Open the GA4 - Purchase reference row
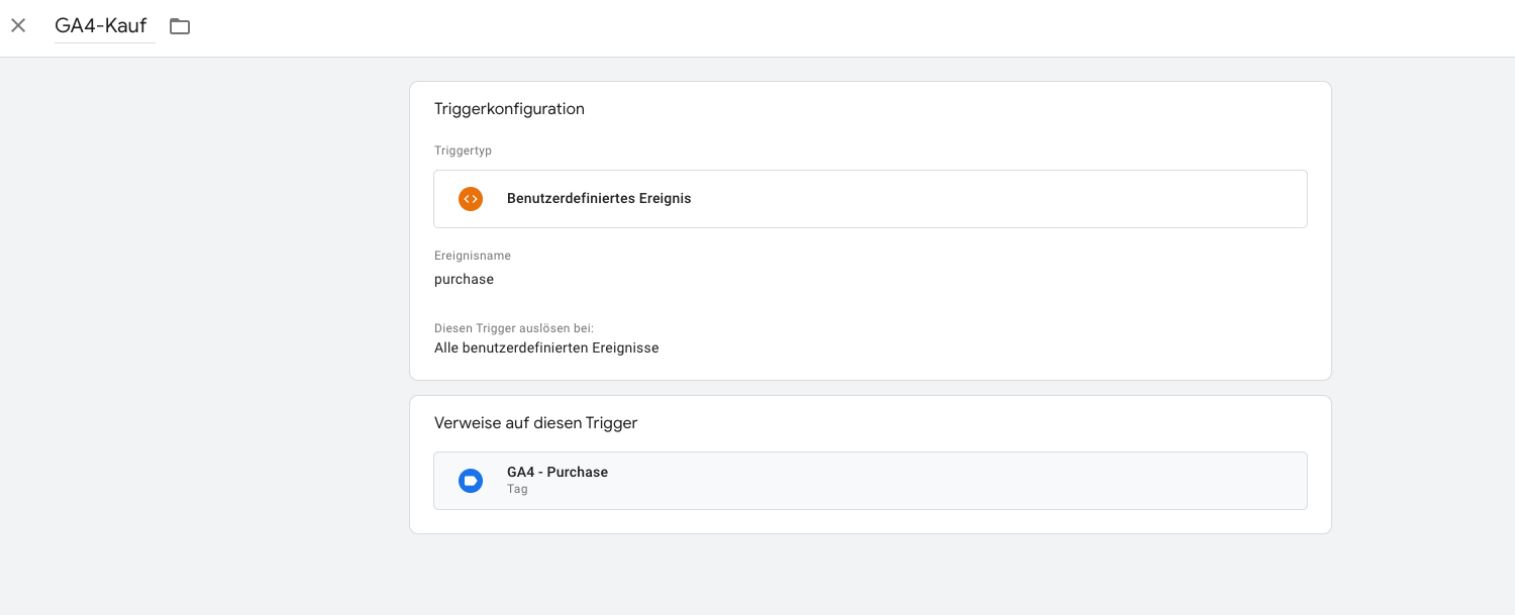The height and width of the screenshot is (615, 1515). tap(870, 481)
